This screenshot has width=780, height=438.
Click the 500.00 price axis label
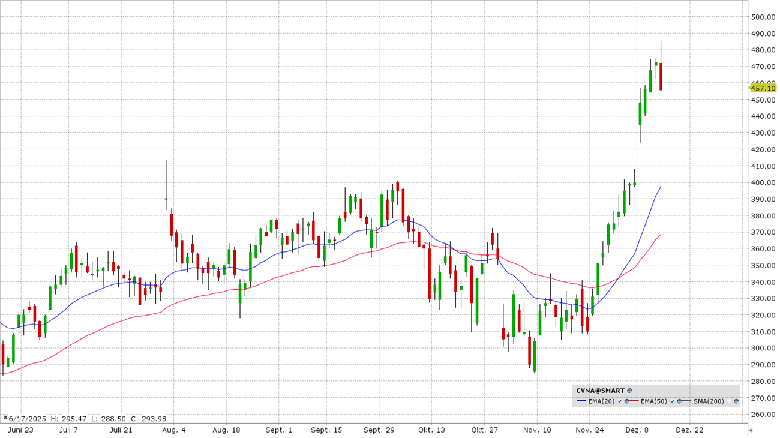pos(764,17)
